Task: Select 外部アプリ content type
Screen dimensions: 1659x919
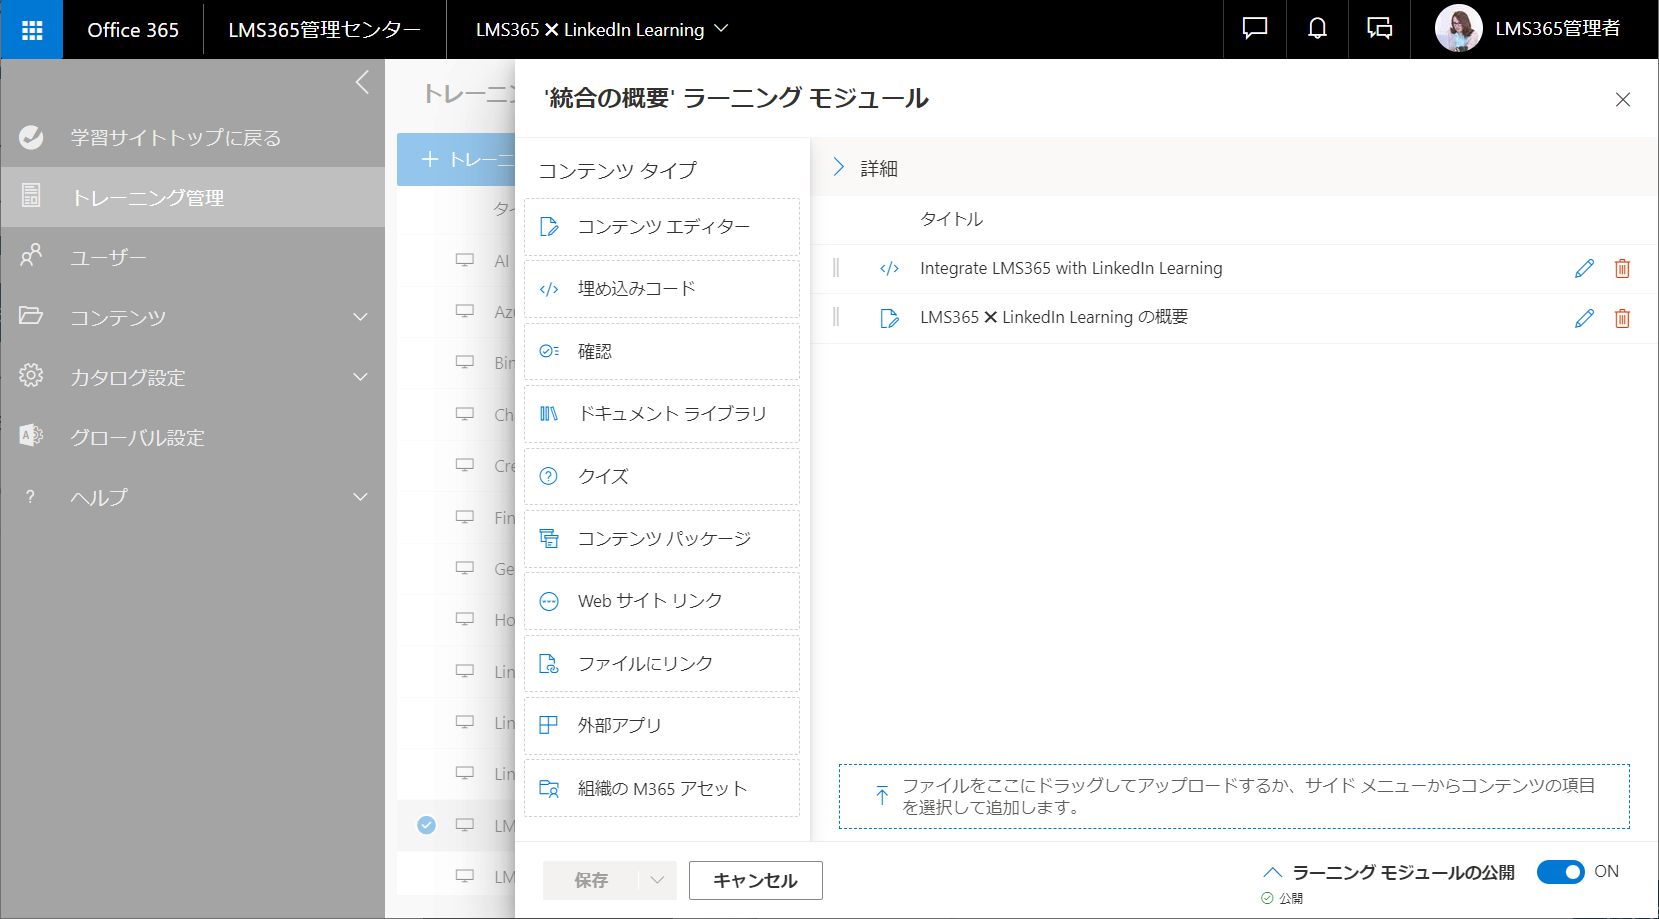Action: (x=662, y=726)
